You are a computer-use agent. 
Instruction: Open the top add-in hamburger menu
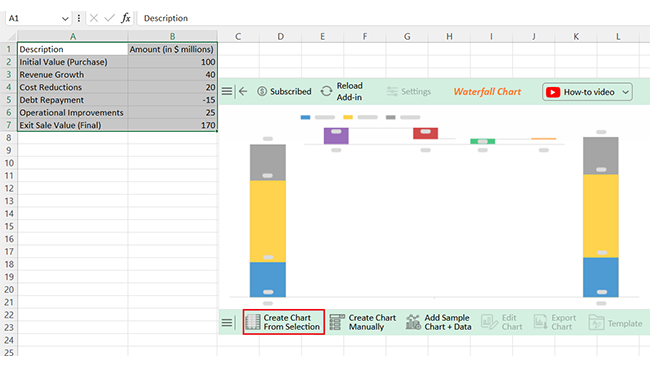click(226, 91)
